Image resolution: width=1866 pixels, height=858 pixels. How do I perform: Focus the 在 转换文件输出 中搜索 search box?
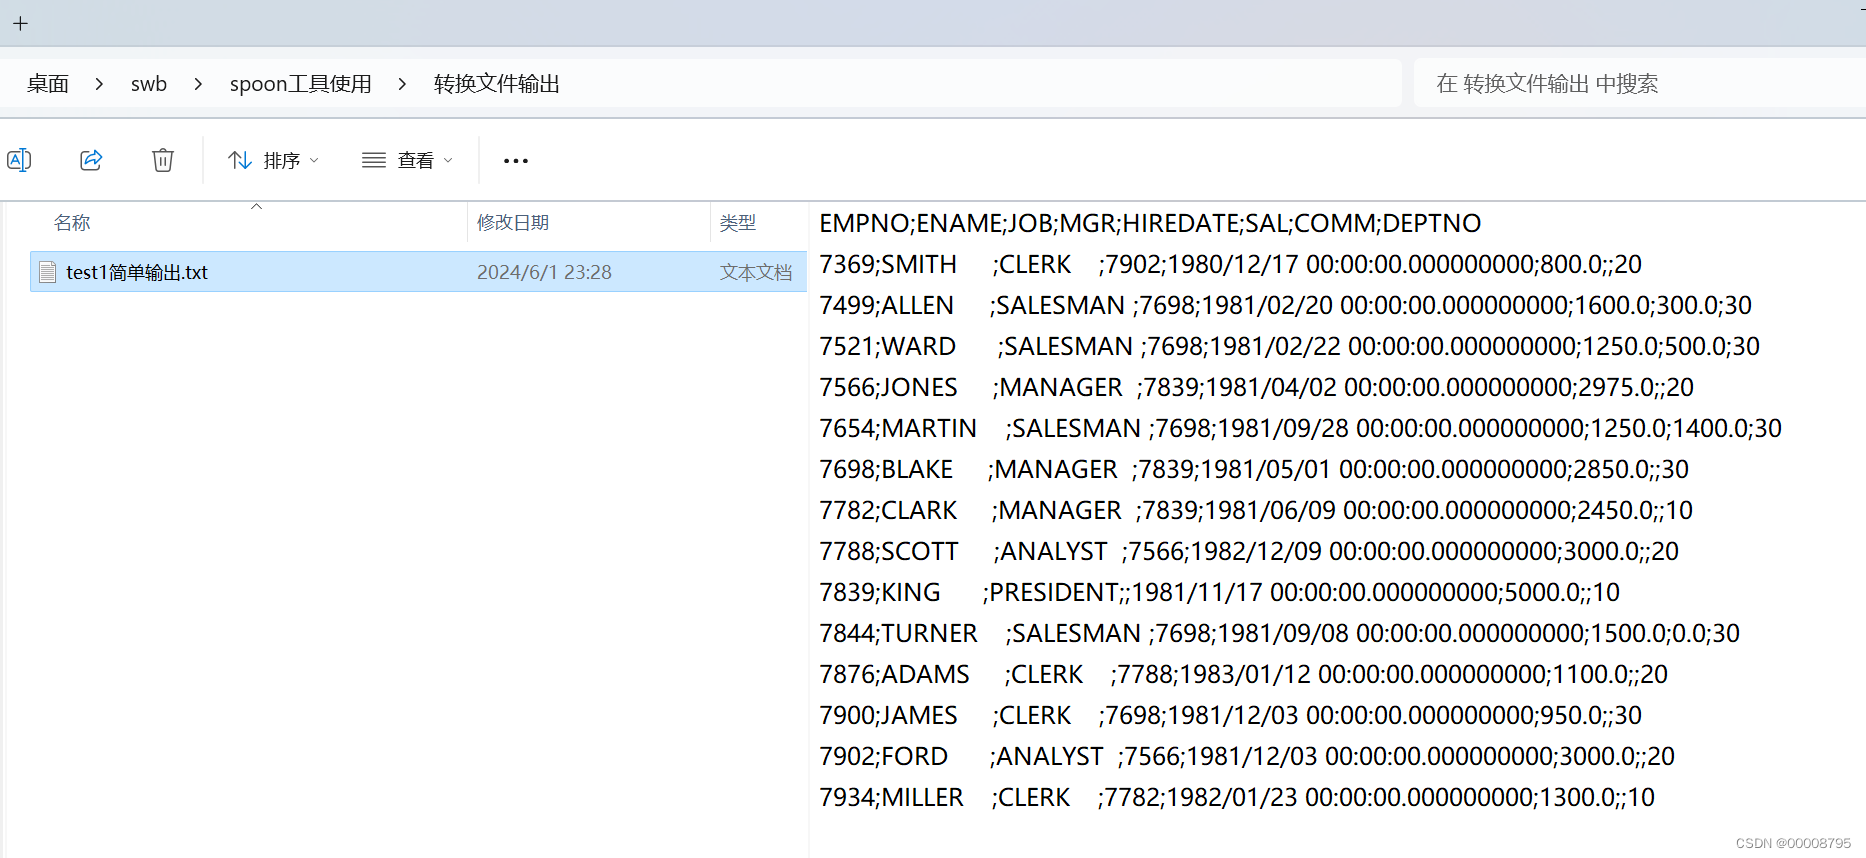tap(1640, 84)
